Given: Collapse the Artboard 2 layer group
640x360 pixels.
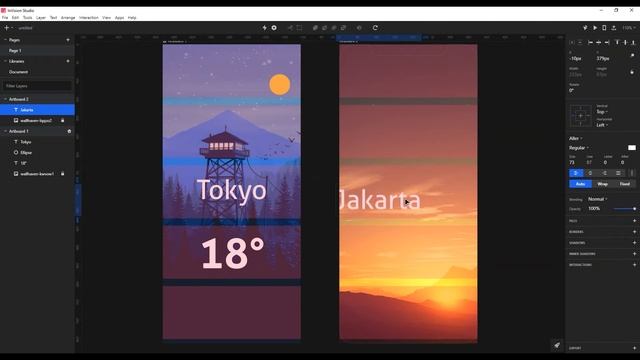Looking at the screenshot, I should pyautogui.click(x=5, y=99).
